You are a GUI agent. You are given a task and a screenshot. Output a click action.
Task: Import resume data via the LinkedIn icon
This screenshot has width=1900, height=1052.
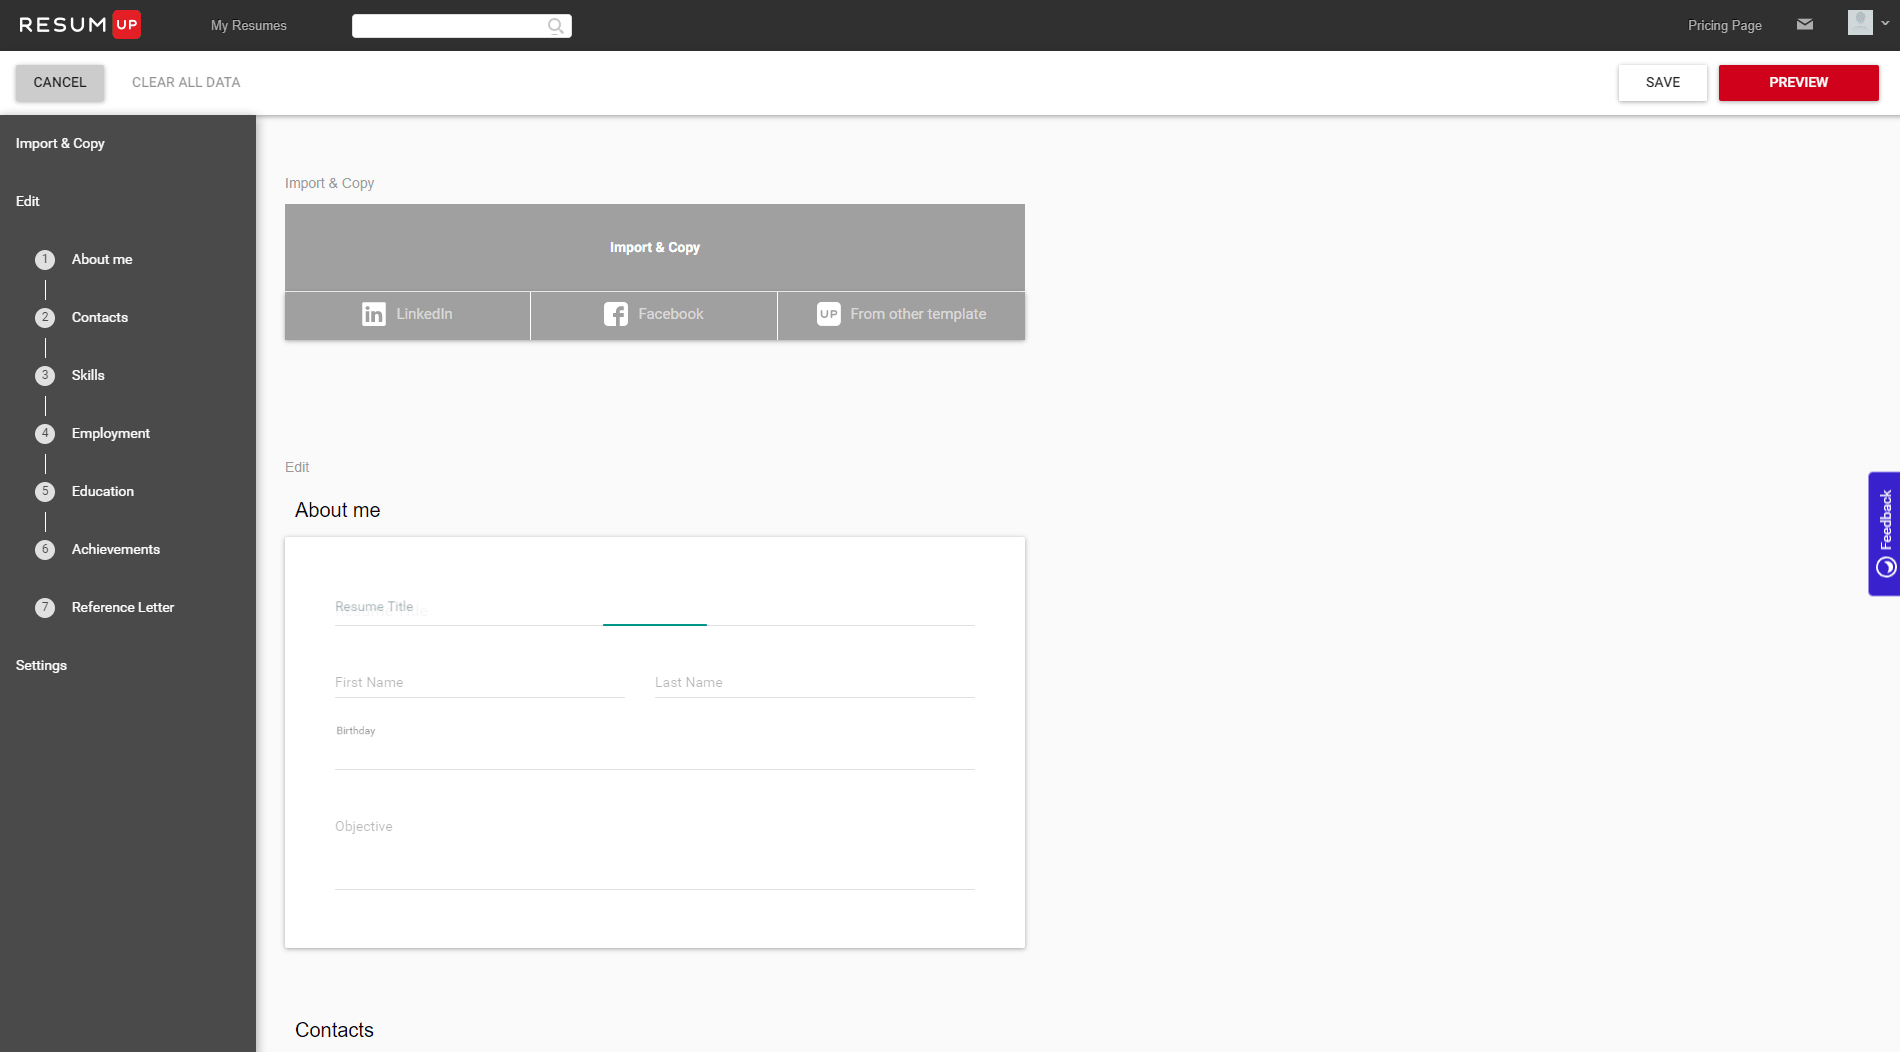(x=374, y=314)
